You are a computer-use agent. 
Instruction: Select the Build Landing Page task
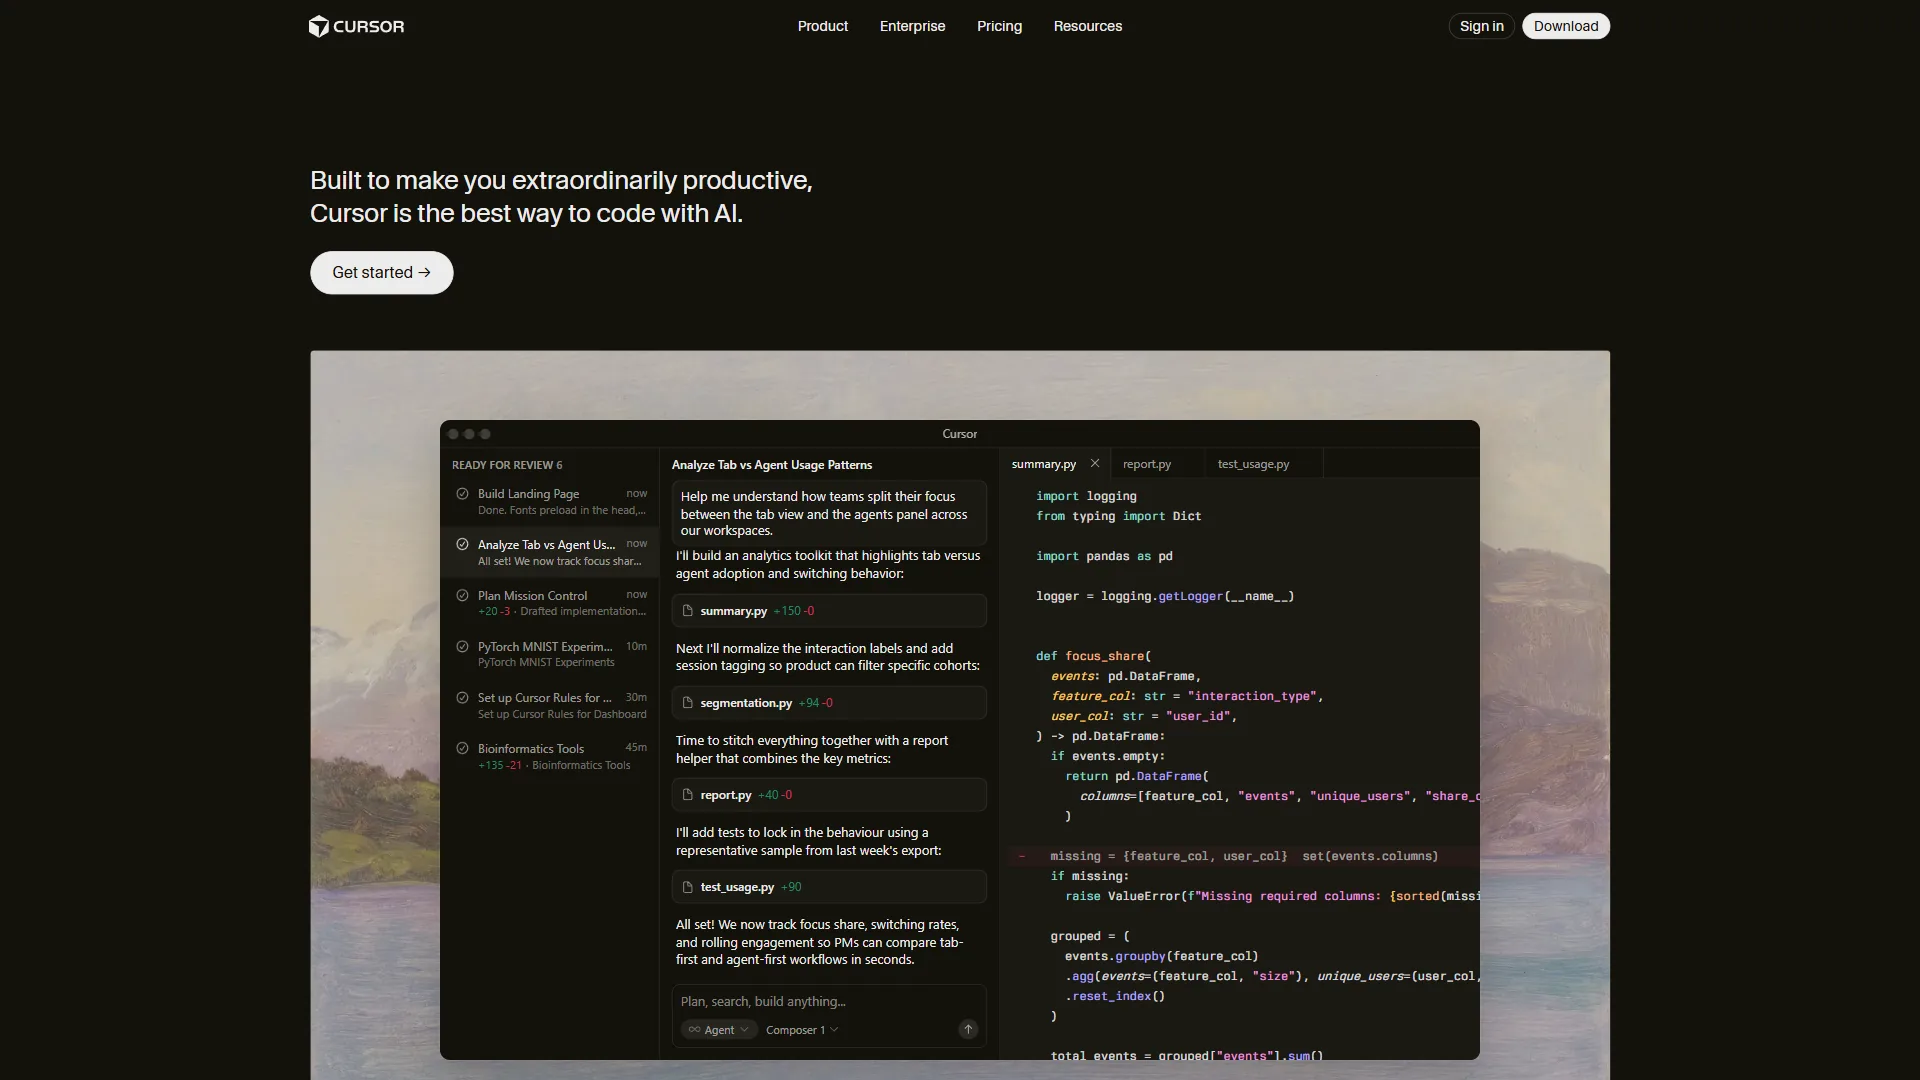550,502
